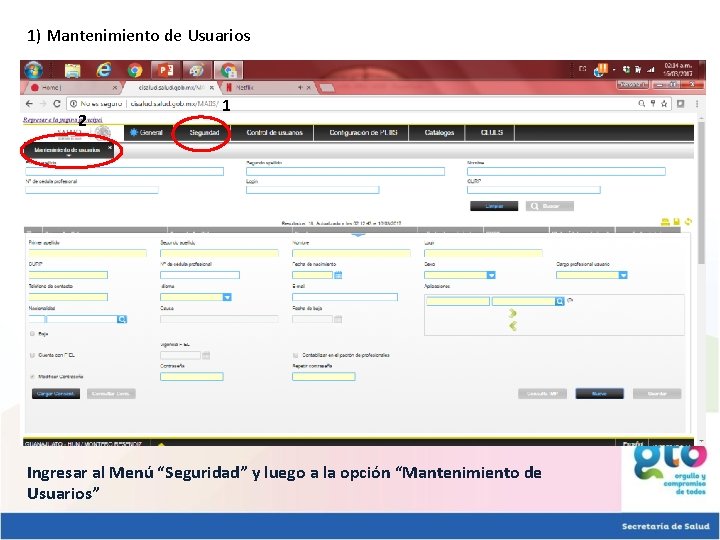Image resolution: width=720 pixels, height=540 pixels.
Task: Click the Aplicaciones search magnifier
Action: pos(560,301)
